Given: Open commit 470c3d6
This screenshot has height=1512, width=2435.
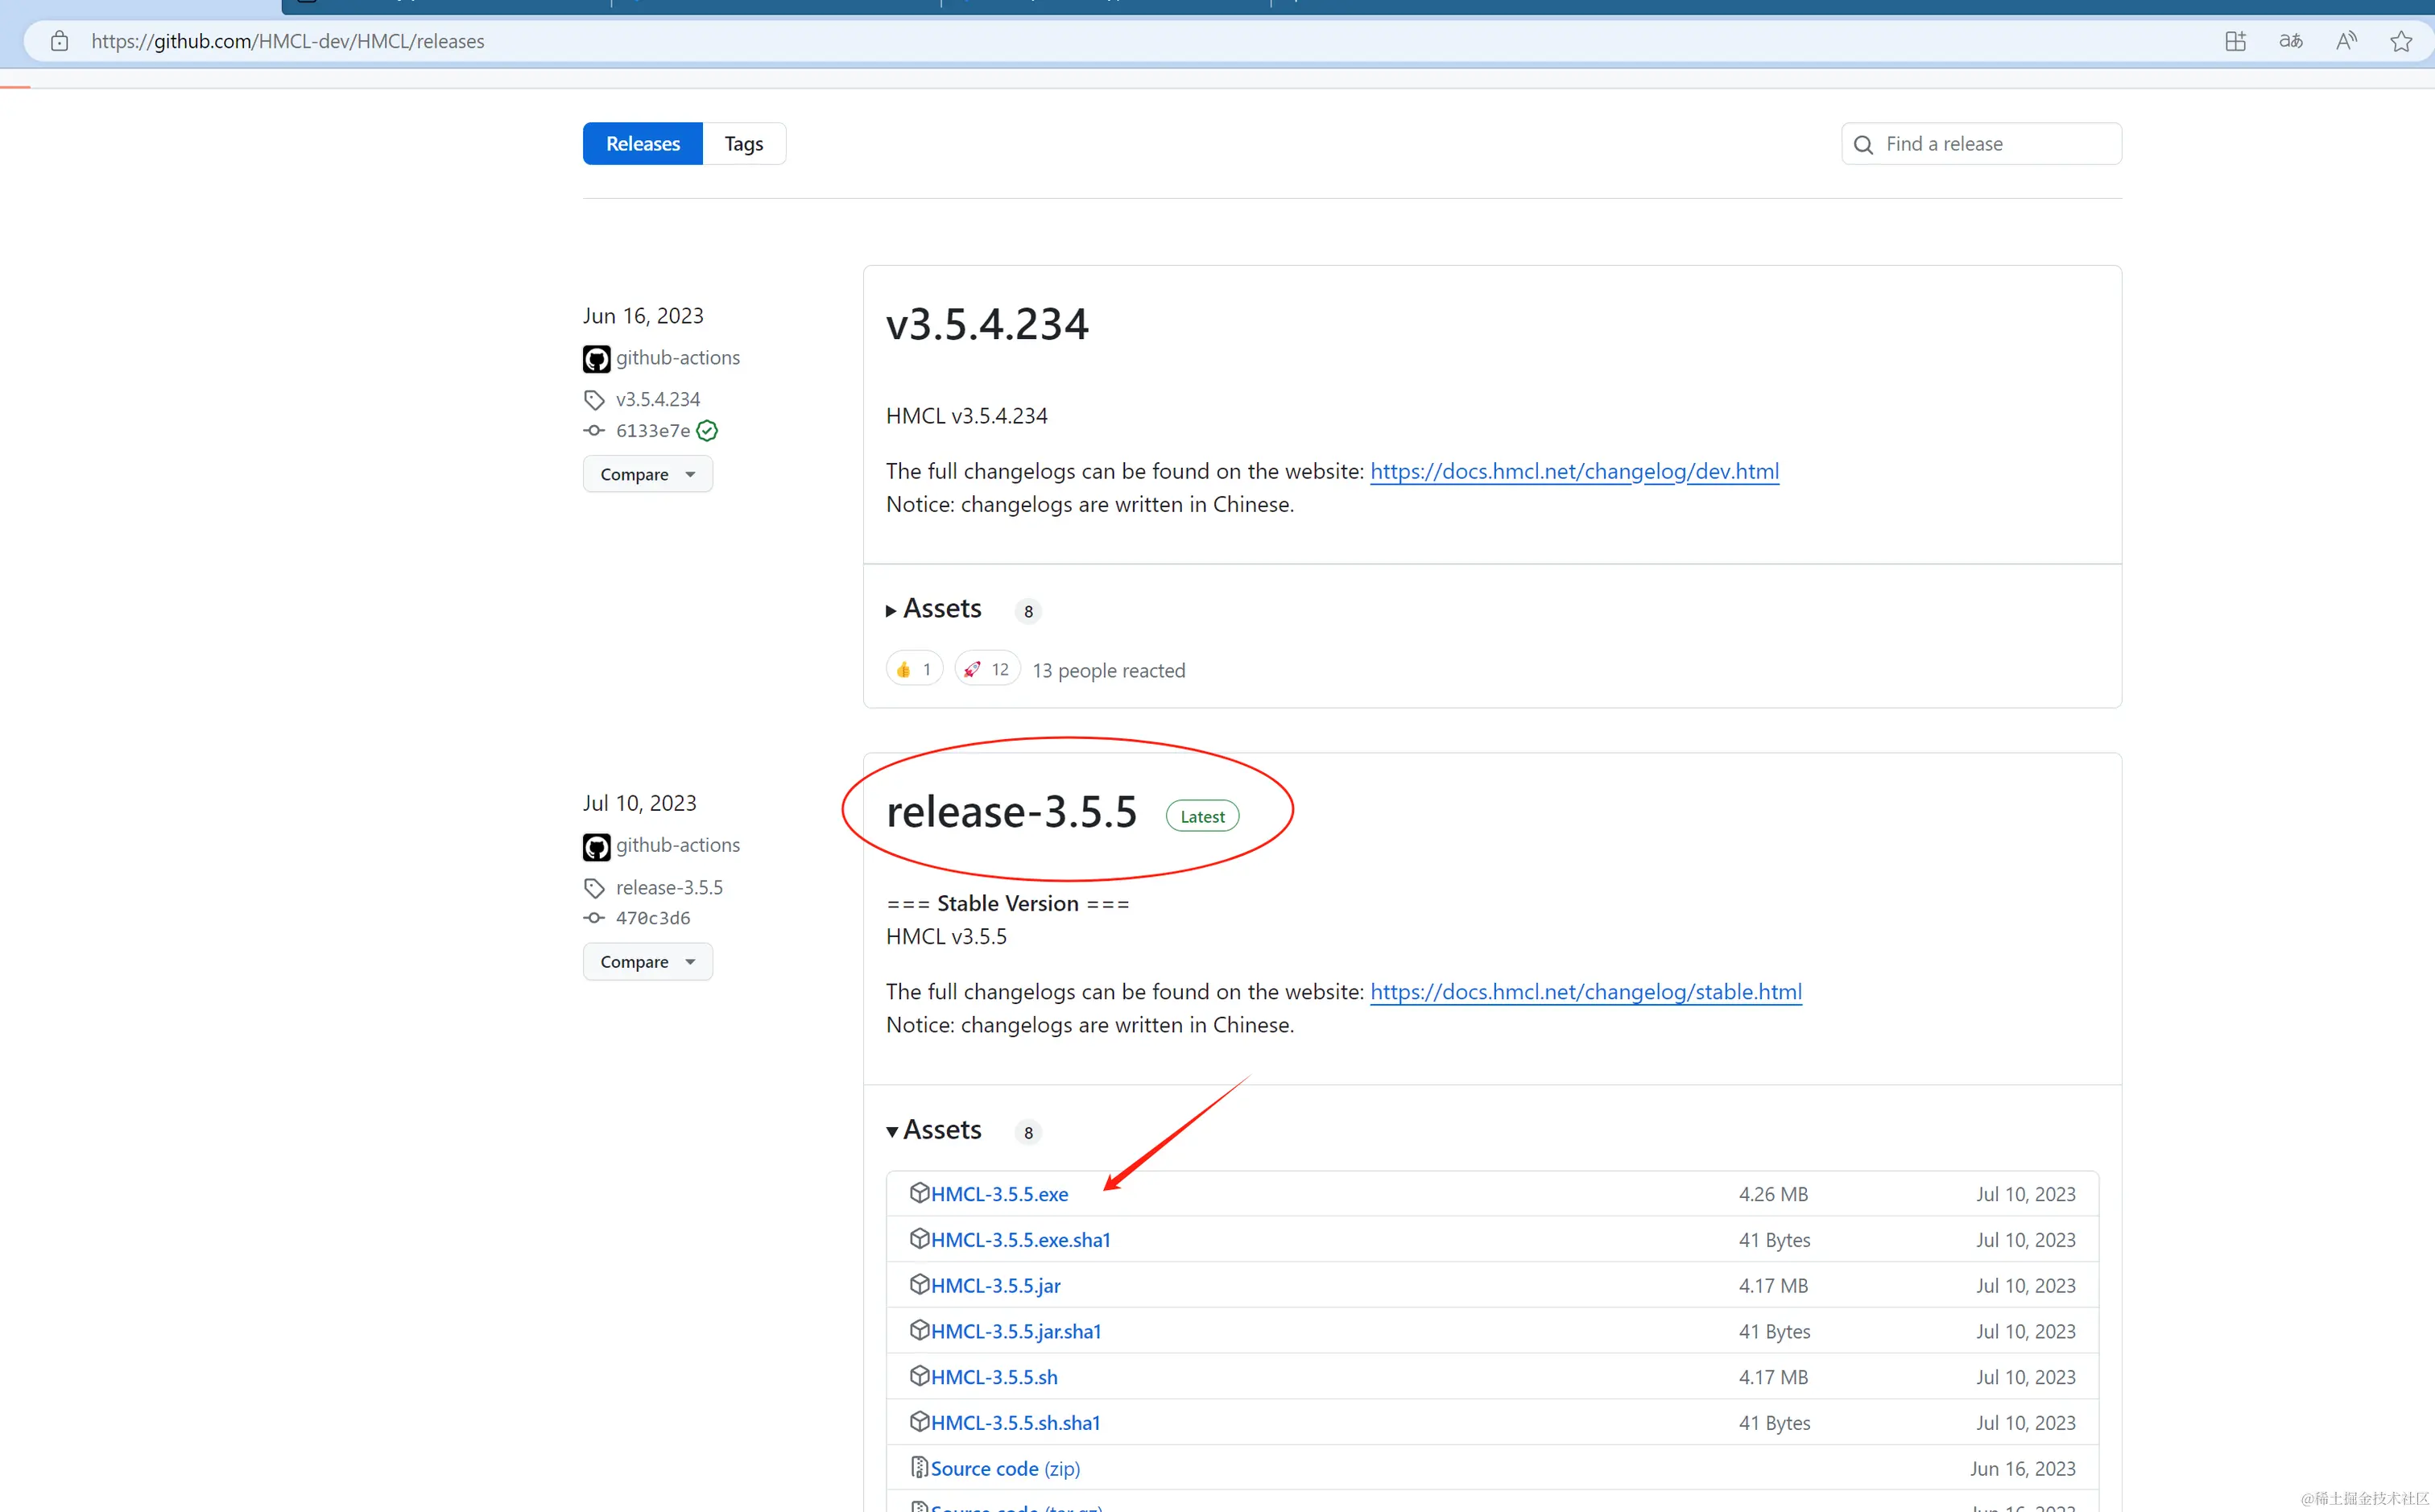Looking at the screenshot, I should [653, 918].
